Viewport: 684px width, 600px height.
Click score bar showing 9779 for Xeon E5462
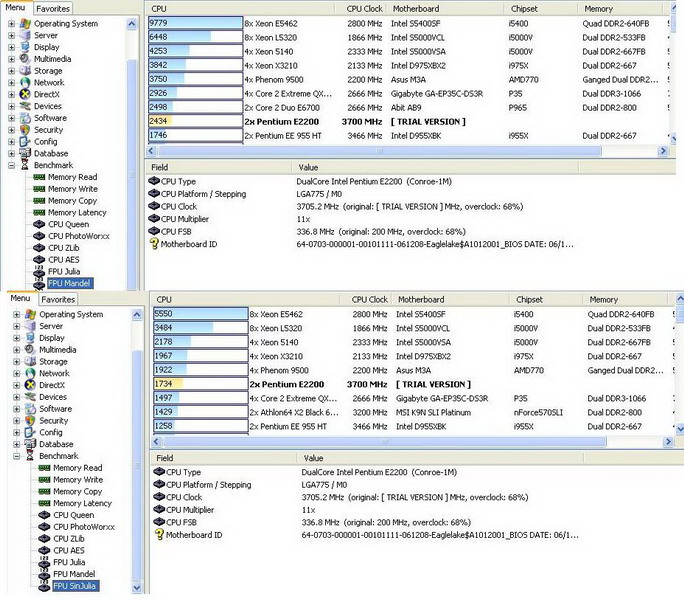pyautogui.click(x=195, y=23)
